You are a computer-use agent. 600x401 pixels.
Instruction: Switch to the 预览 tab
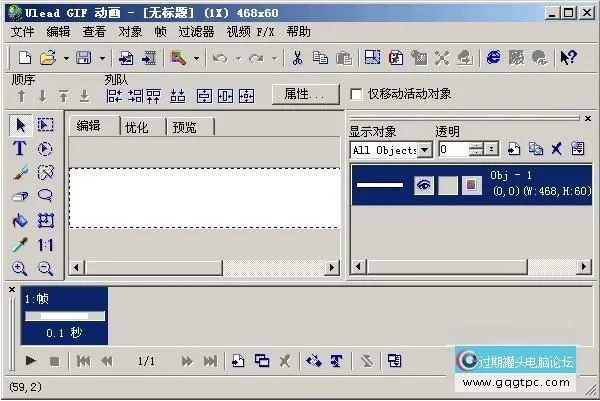[184, 127]
